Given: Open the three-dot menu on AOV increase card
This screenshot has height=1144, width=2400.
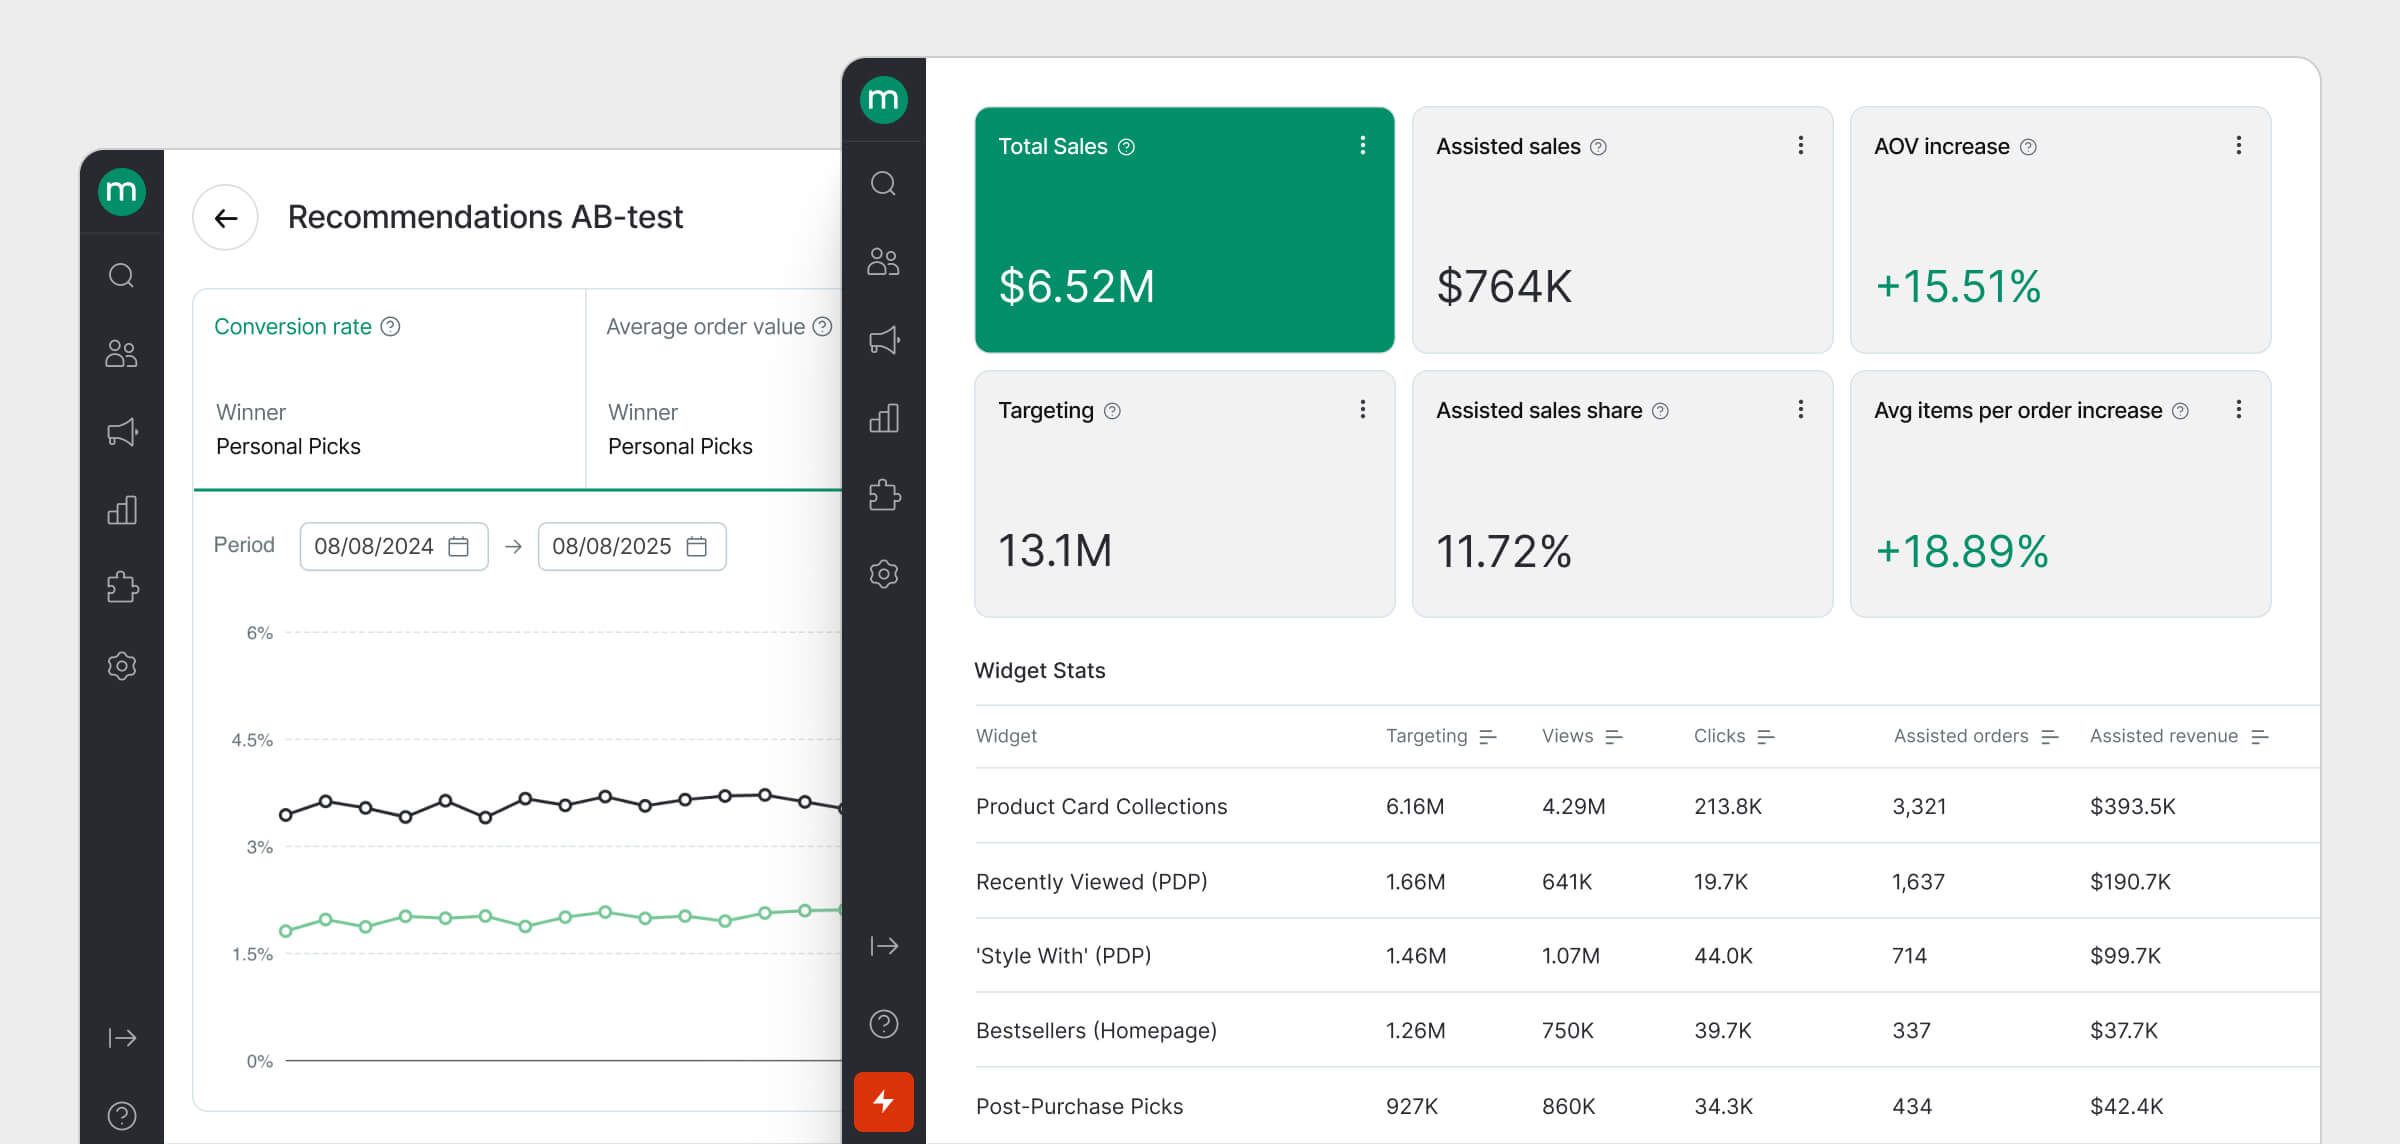Looking at the screenshot, I should pyautogui.click(x=2238, y=146).
